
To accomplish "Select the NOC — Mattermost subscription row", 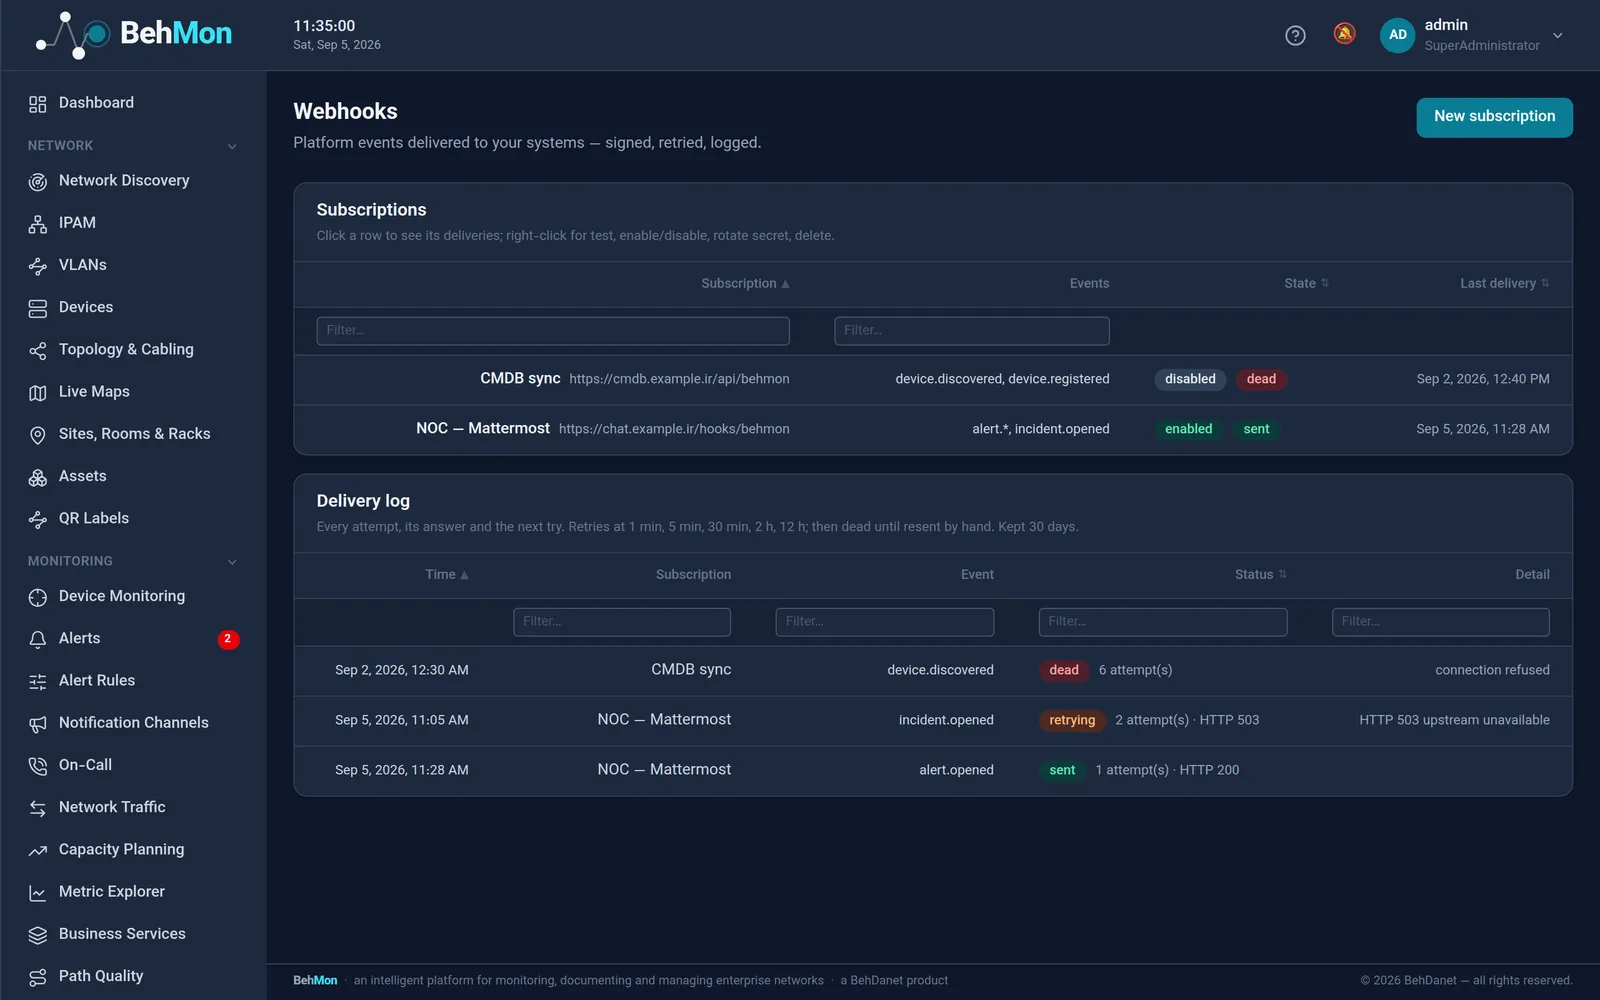I will pyautogui.click(x=932, y=430).
